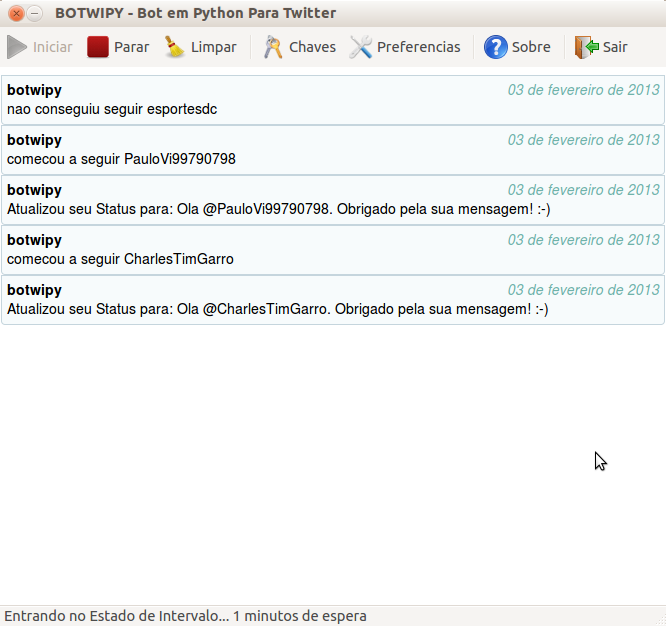Click the date on the esportesdc entry
666x626 pixels.
click(x=584, y=90)
